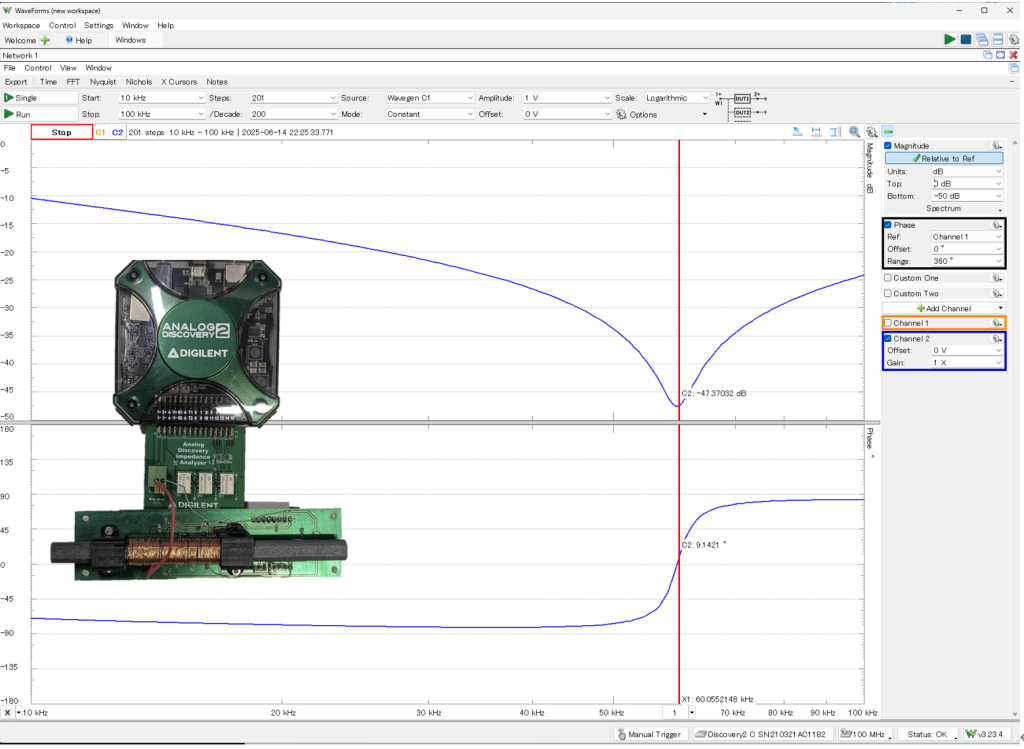
Task: Select the vertical cursor measure icon
Action: [x=835, y=132]
